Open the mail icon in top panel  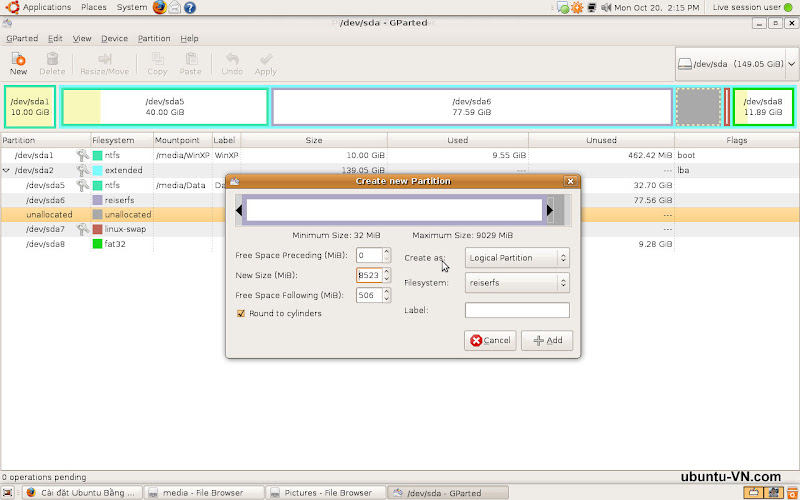174,7
